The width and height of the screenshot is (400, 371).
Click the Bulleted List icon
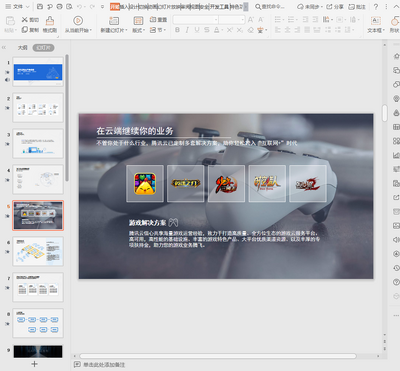pyautogui.click(x=278, y=20)
